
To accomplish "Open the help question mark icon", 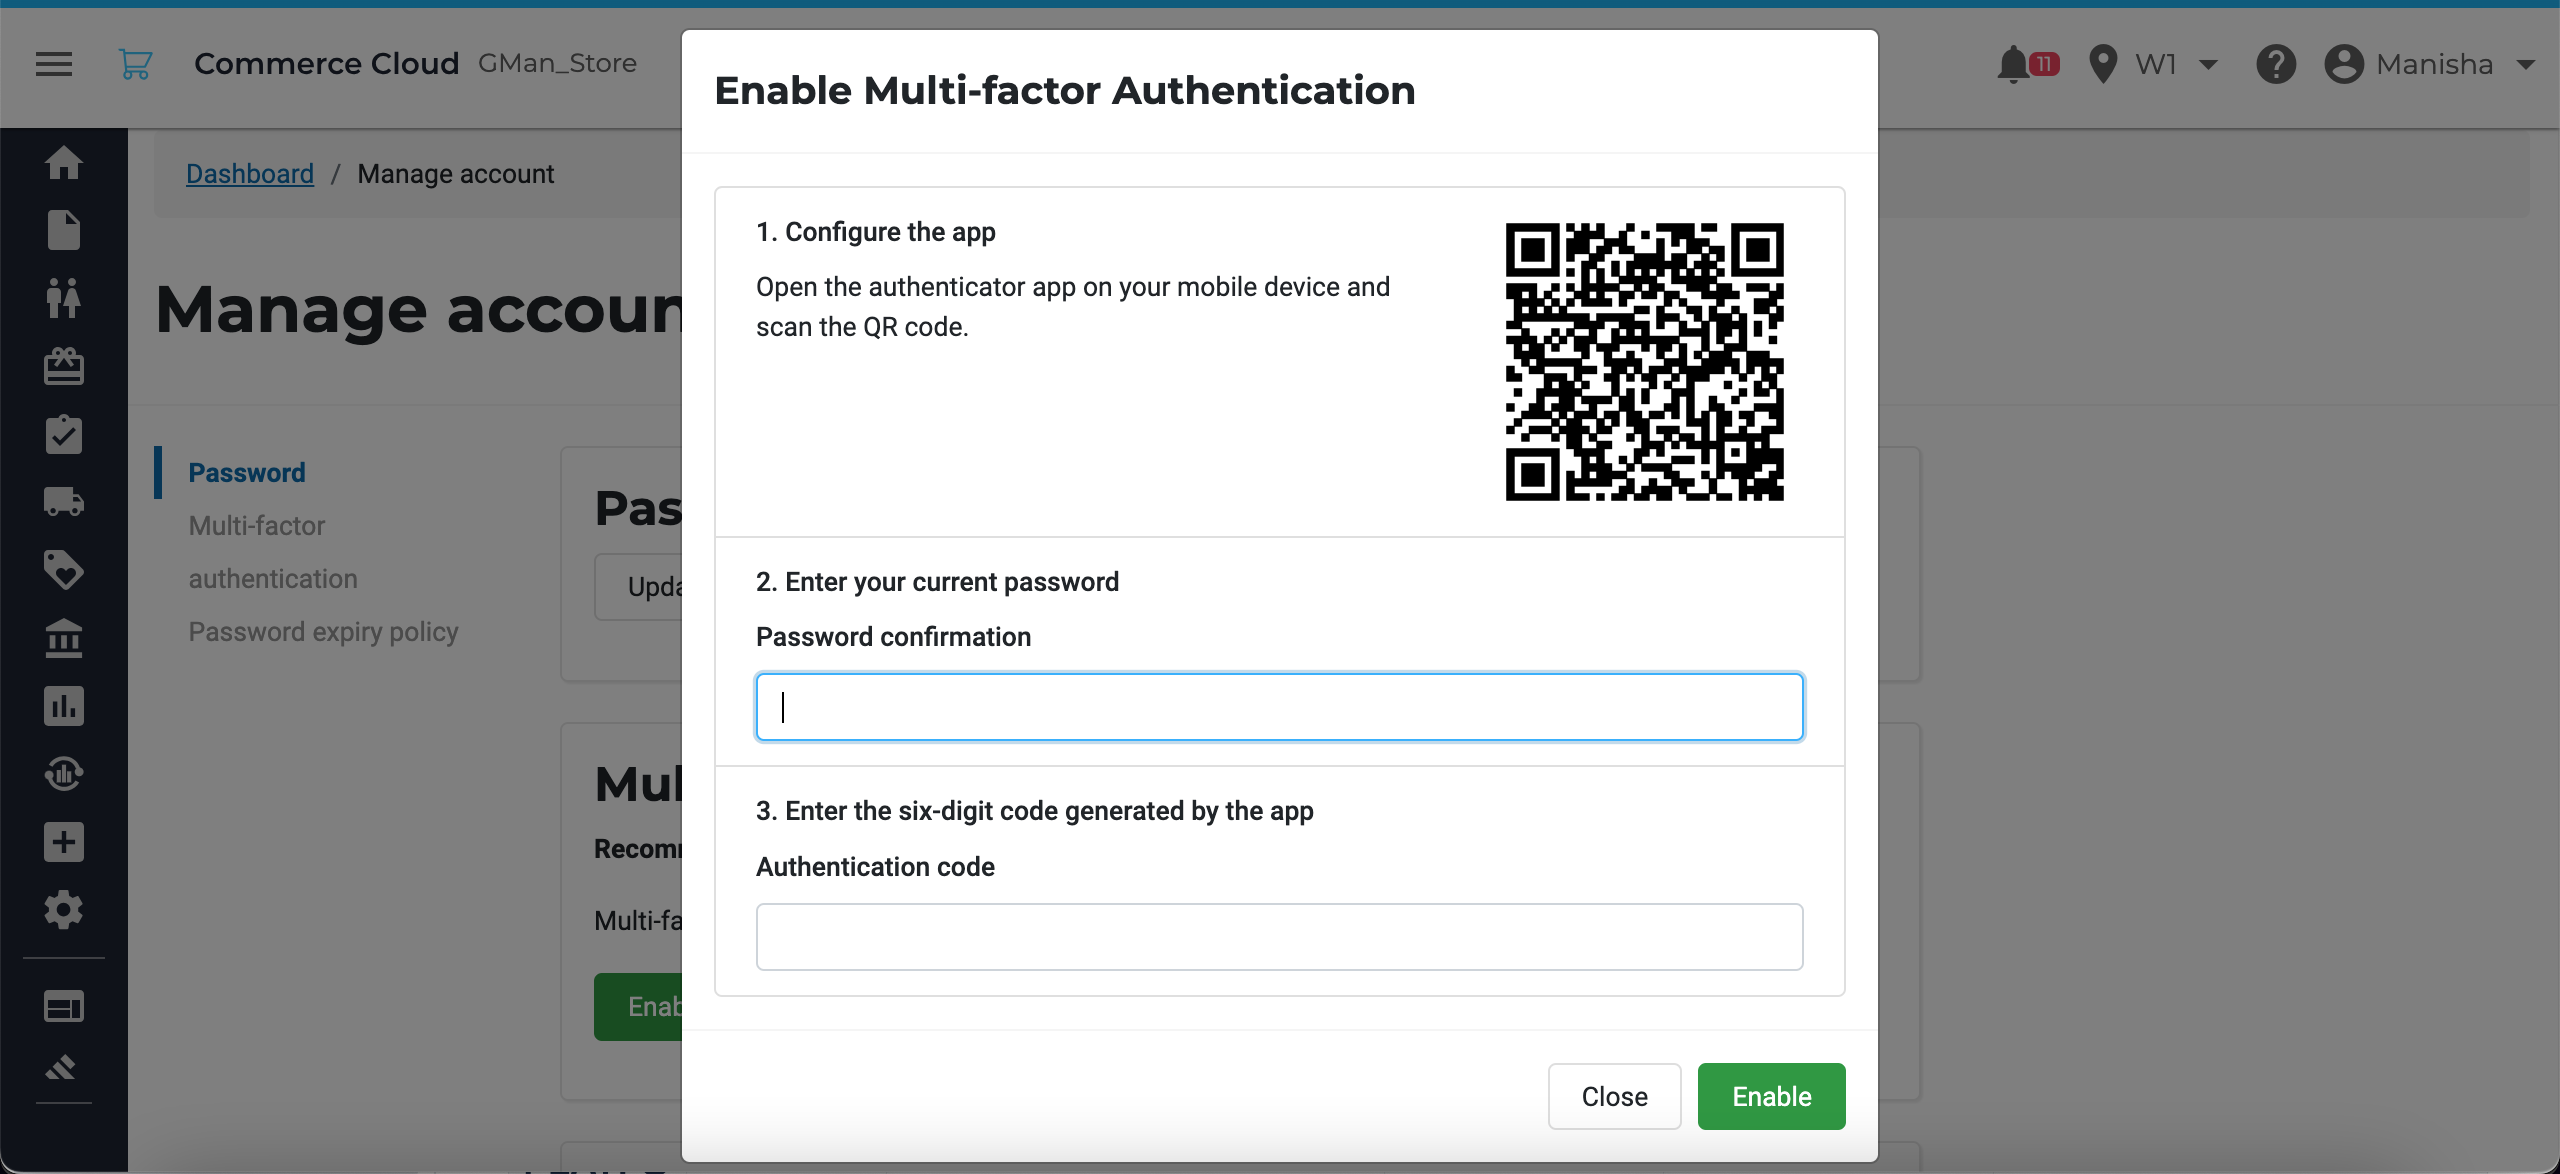I will point(2276,64).
